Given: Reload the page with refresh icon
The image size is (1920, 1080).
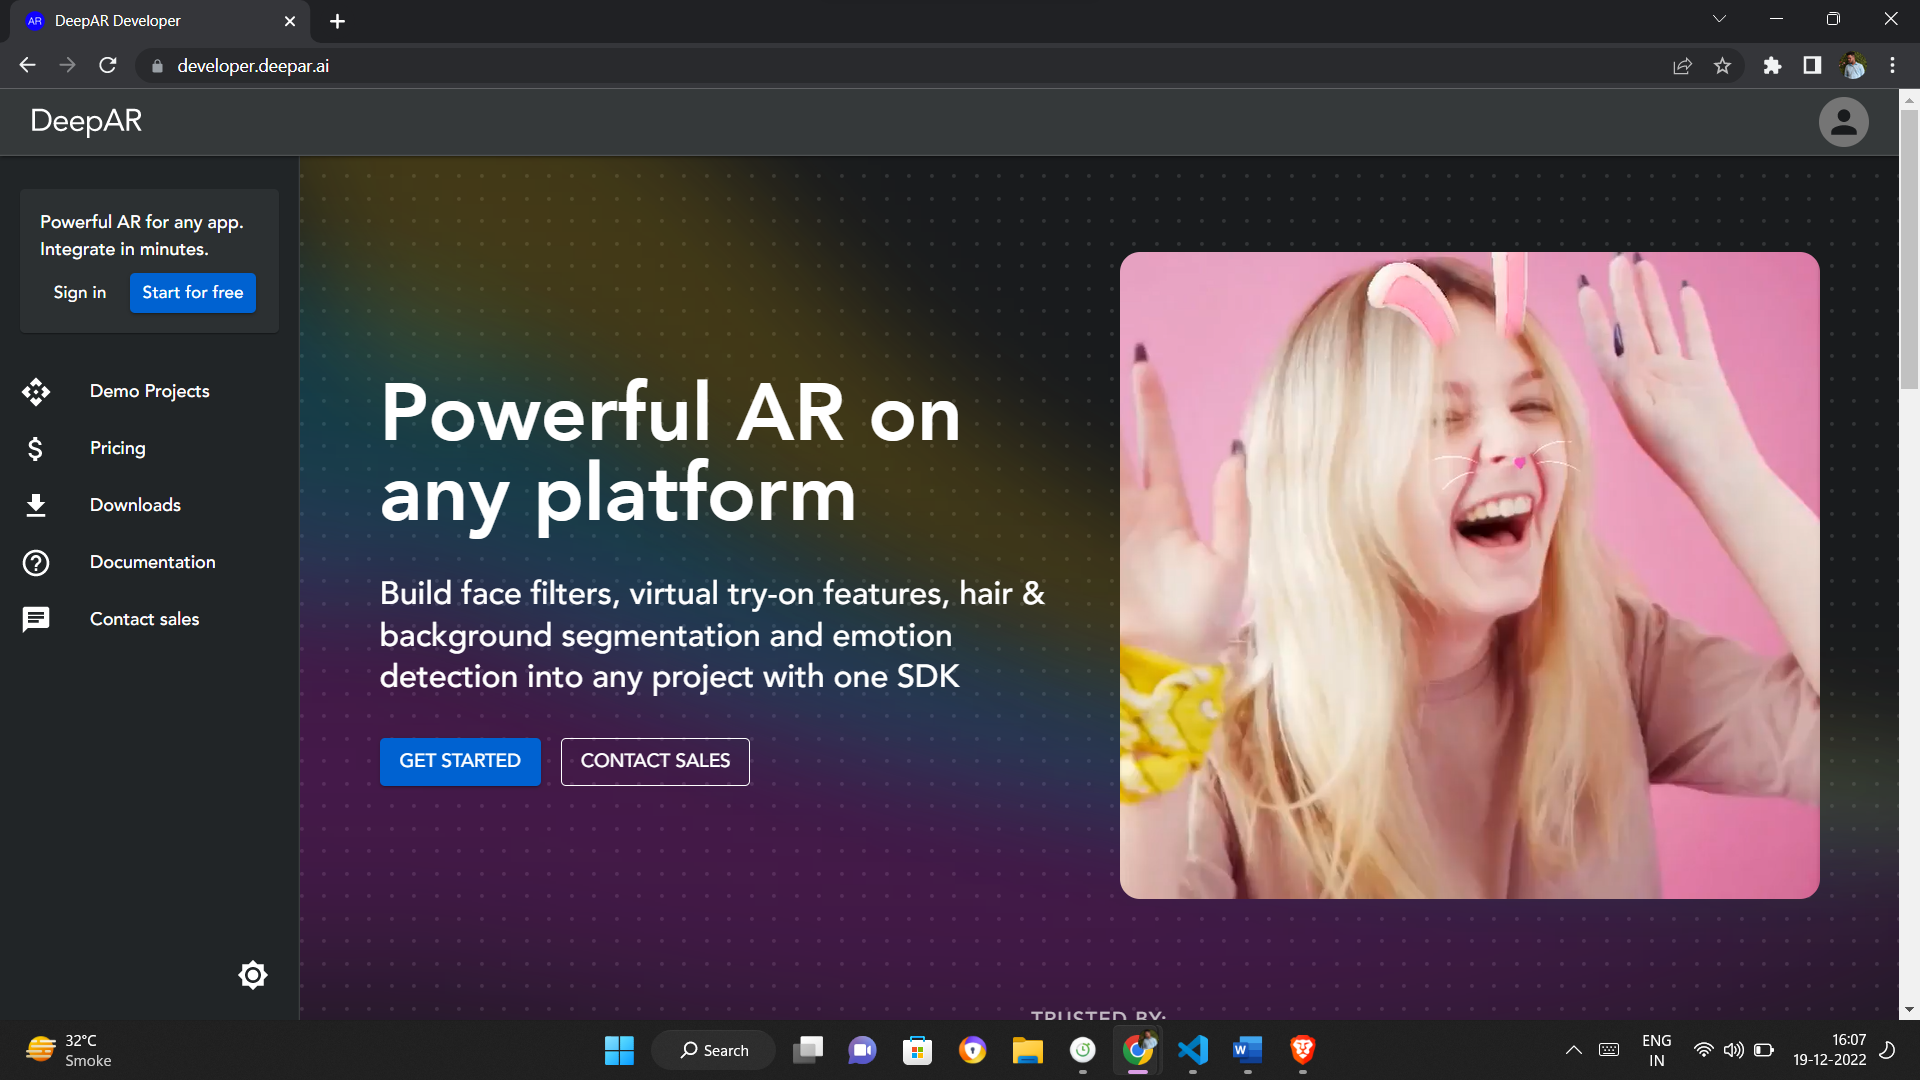Looking at the screenshot, I should [108, 65].
